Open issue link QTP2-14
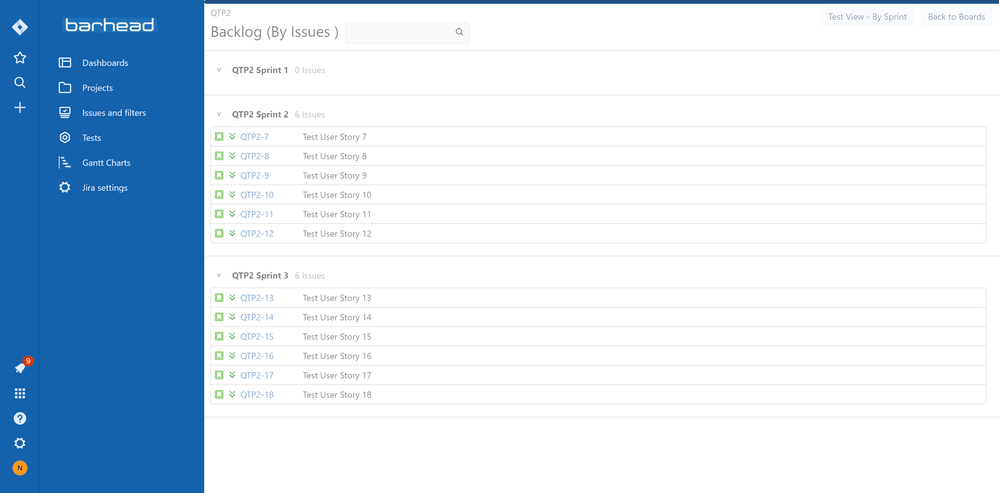This screenshot has width=999, height=493. coord(257,317)
